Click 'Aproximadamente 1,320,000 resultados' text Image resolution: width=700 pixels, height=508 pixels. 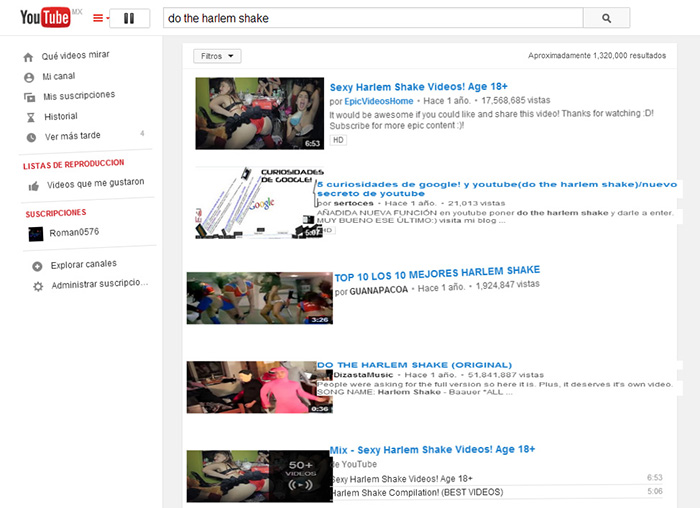coord(597,56)
